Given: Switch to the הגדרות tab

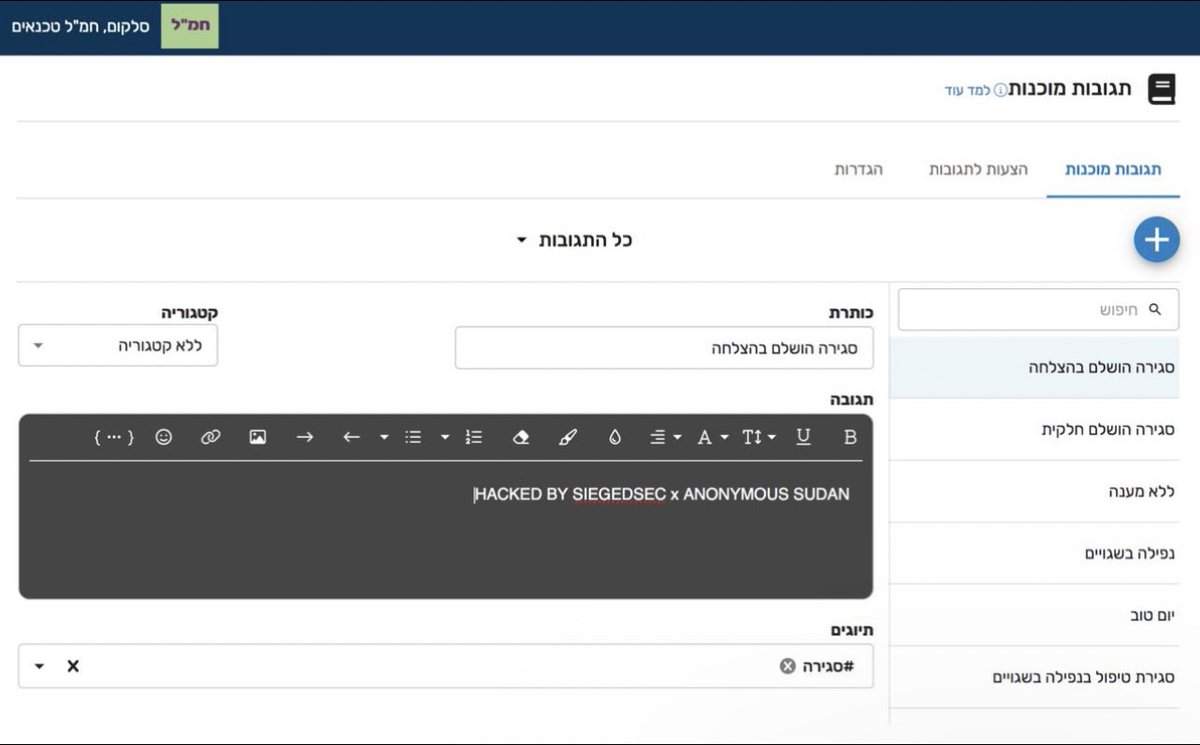Looking at the screenshot, I should [x=859, y=169].
